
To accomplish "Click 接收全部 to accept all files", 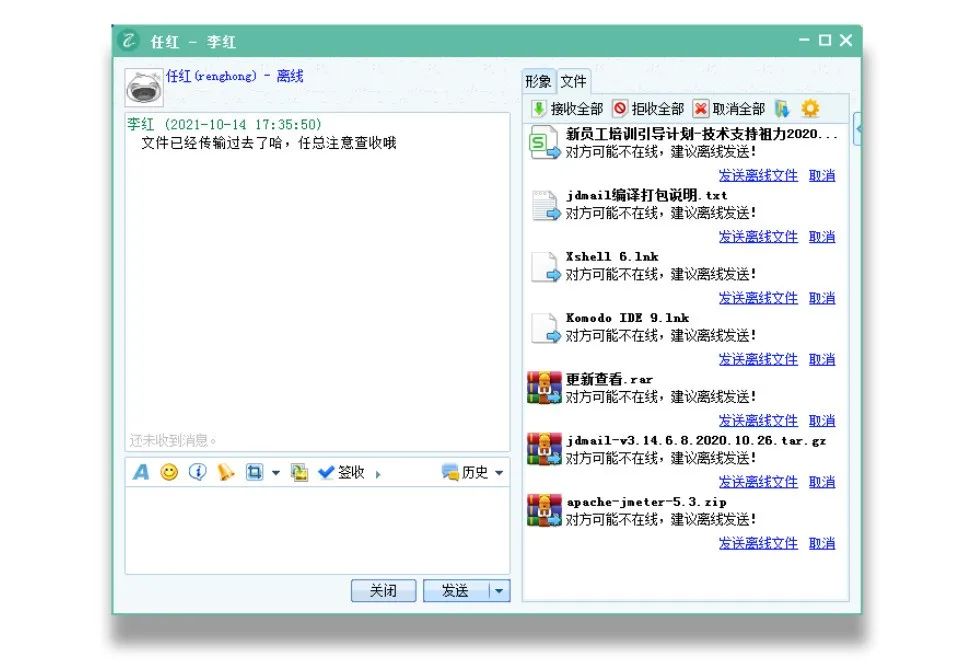I will click(567, 109).
